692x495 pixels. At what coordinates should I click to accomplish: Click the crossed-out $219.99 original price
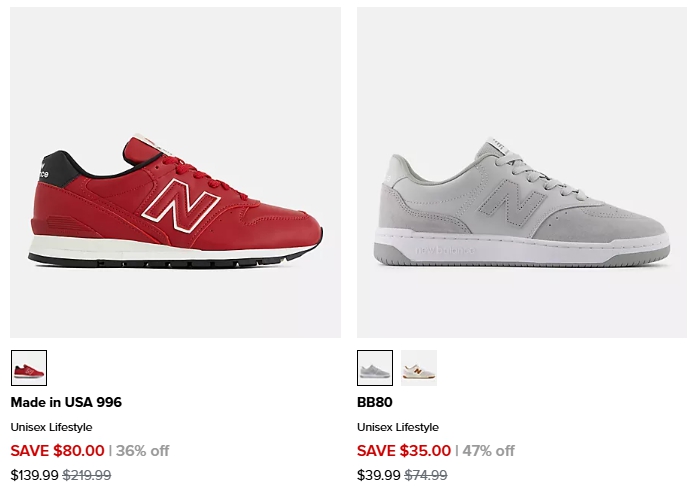point(87,475)
